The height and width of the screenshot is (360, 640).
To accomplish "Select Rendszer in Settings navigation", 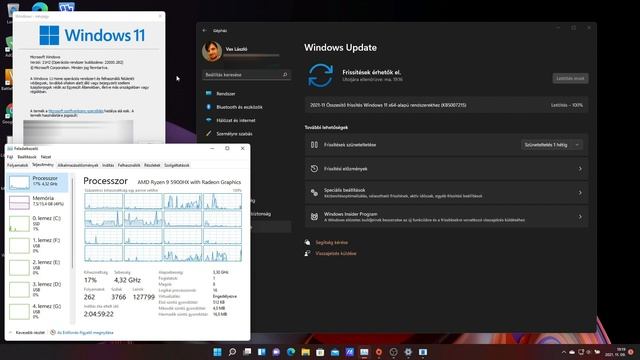I will click(247, 93).
